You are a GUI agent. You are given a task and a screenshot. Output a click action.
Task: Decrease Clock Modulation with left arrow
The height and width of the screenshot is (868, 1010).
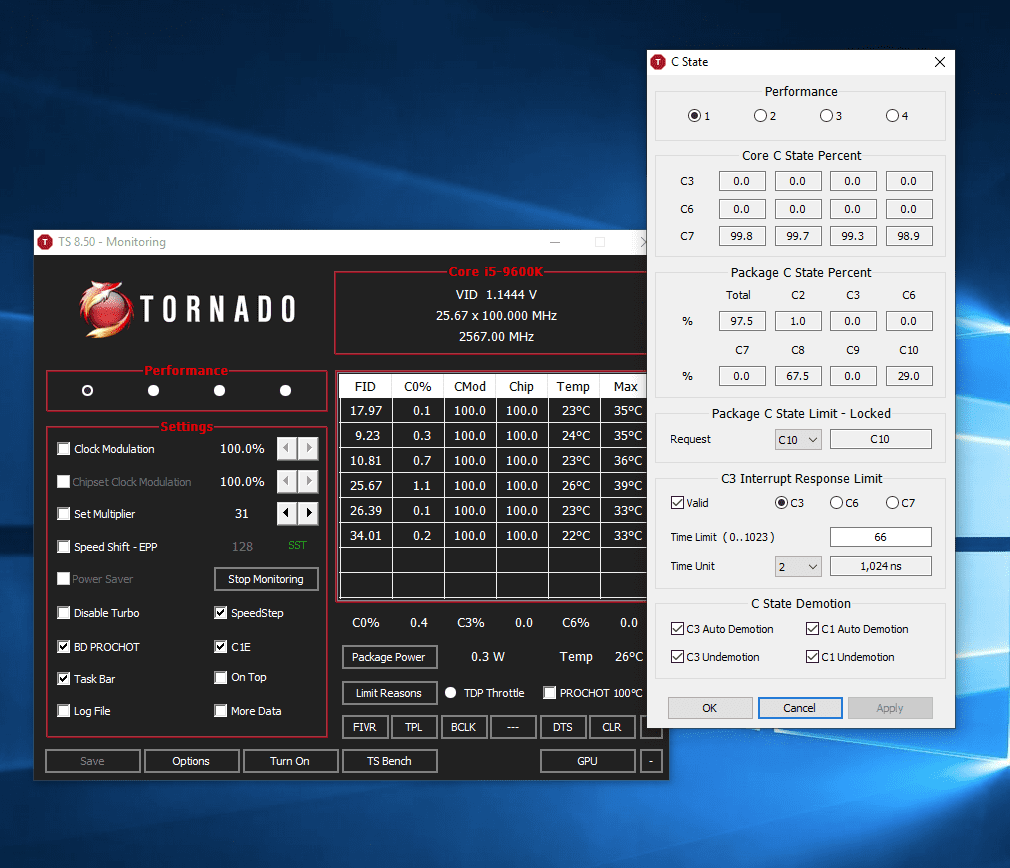(287, 448)
